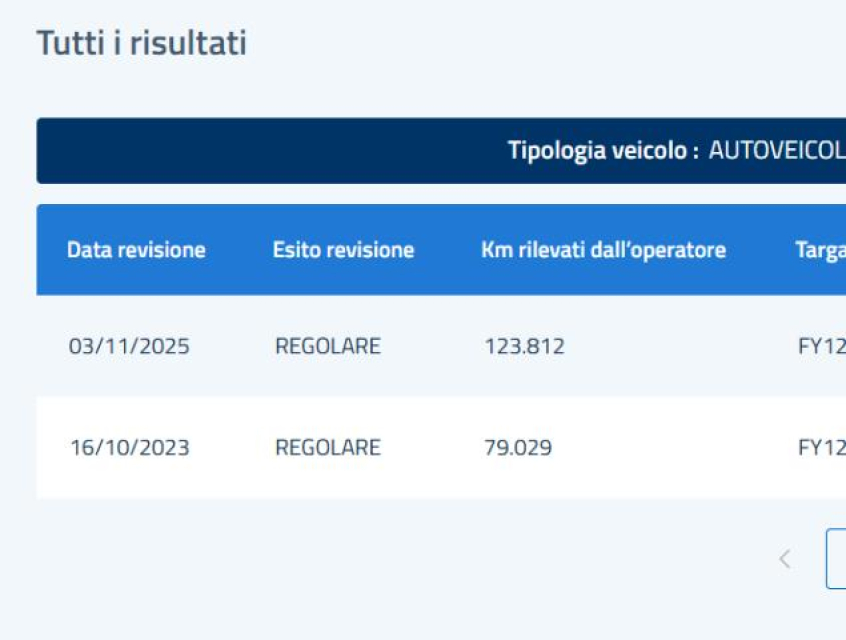The height and width of the screenshot is (640, 846).
Task: Select the 16/10/2023 revision date cell
Action: point(129,447)
